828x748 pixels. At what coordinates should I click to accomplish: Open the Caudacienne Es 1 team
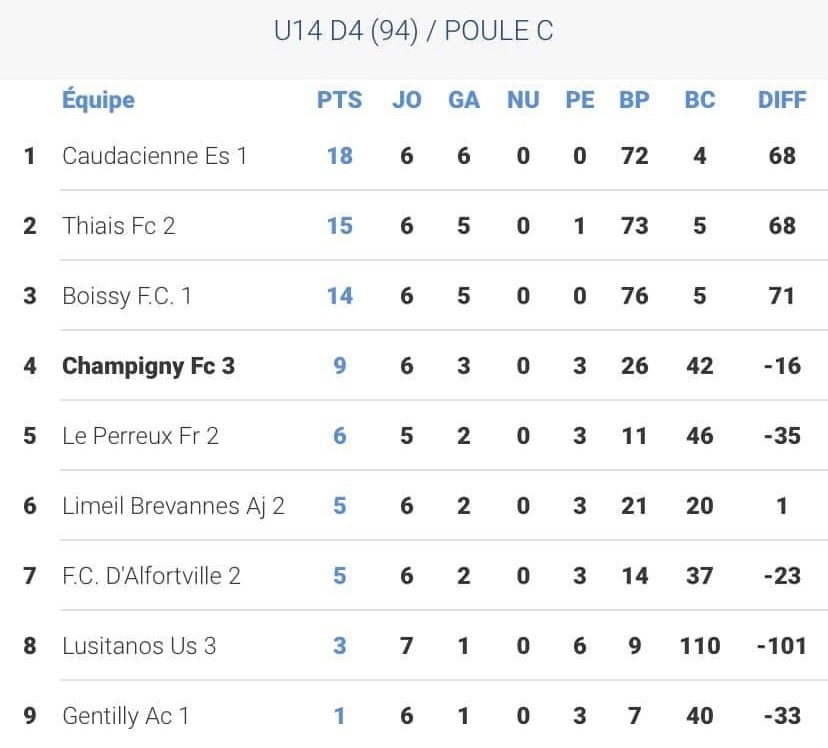pyautogui.click(x=154, y=156)
